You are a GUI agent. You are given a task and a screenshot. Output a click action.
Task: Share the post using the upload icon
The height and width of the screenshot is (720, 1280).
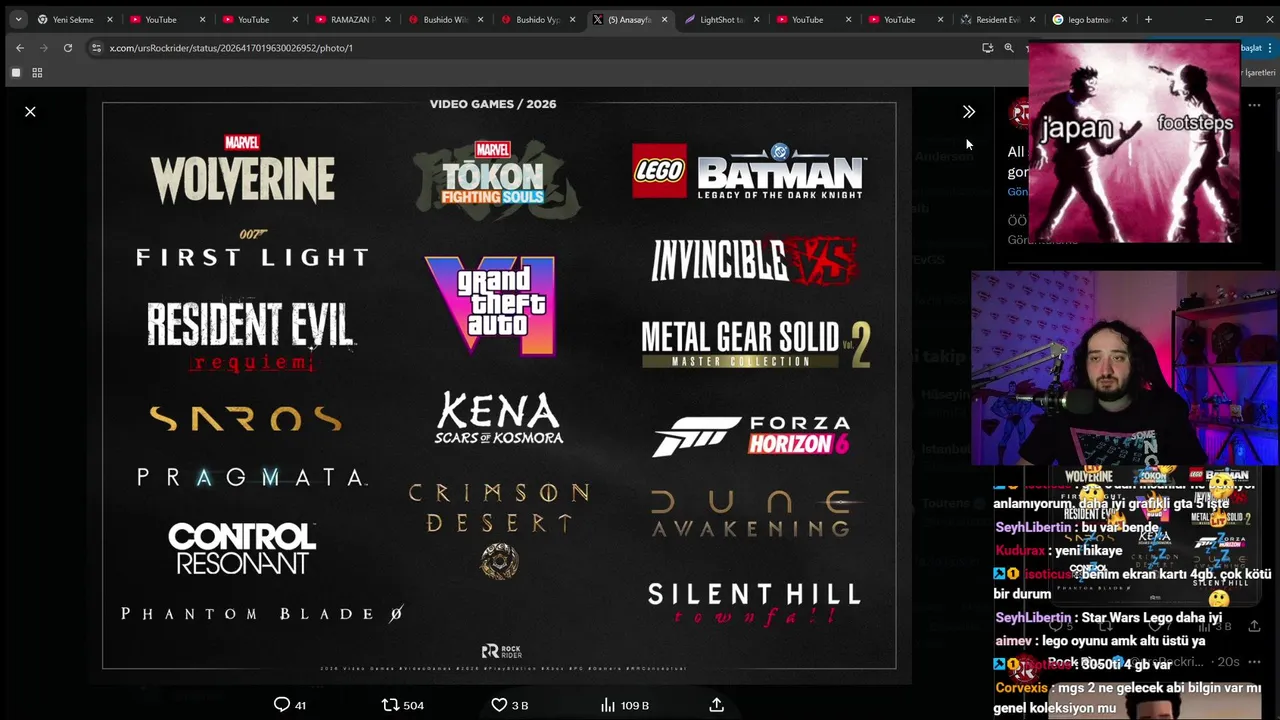[x=716, y=705]
